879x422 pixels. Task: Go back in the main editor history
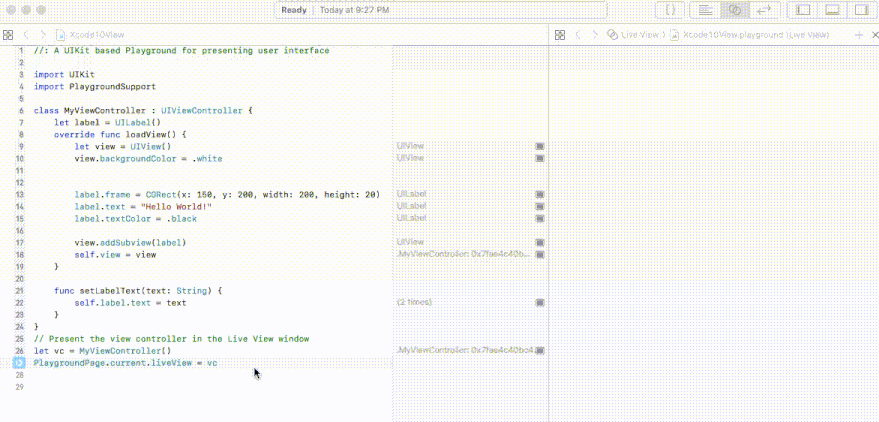pos(27,34)
